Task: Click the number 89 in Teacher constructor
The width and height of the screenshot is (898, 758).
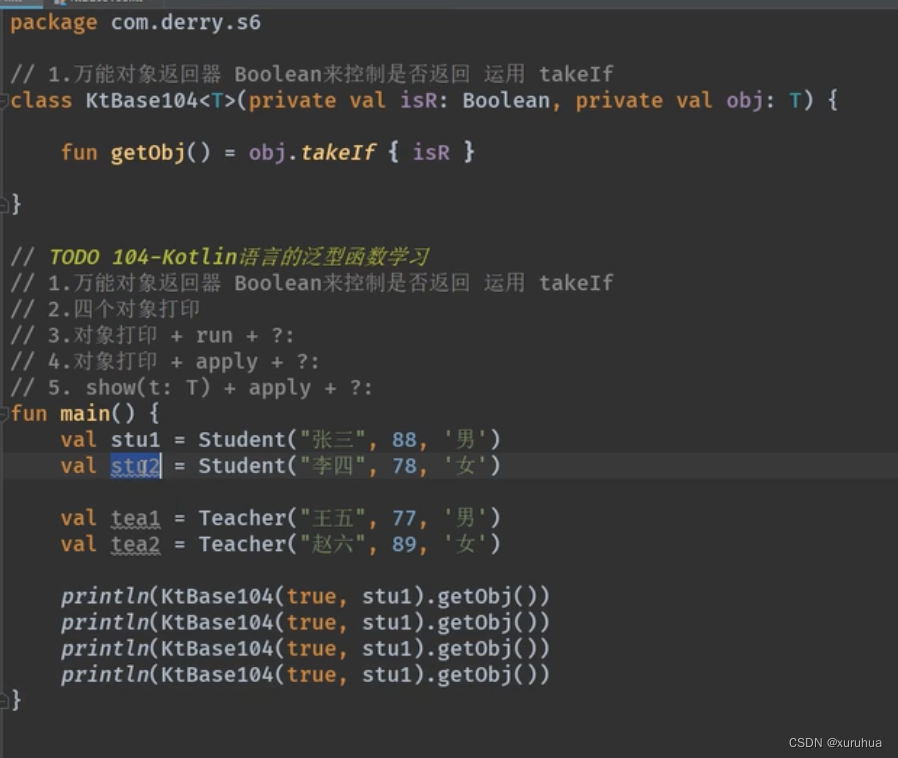Action: coord(404,544)
